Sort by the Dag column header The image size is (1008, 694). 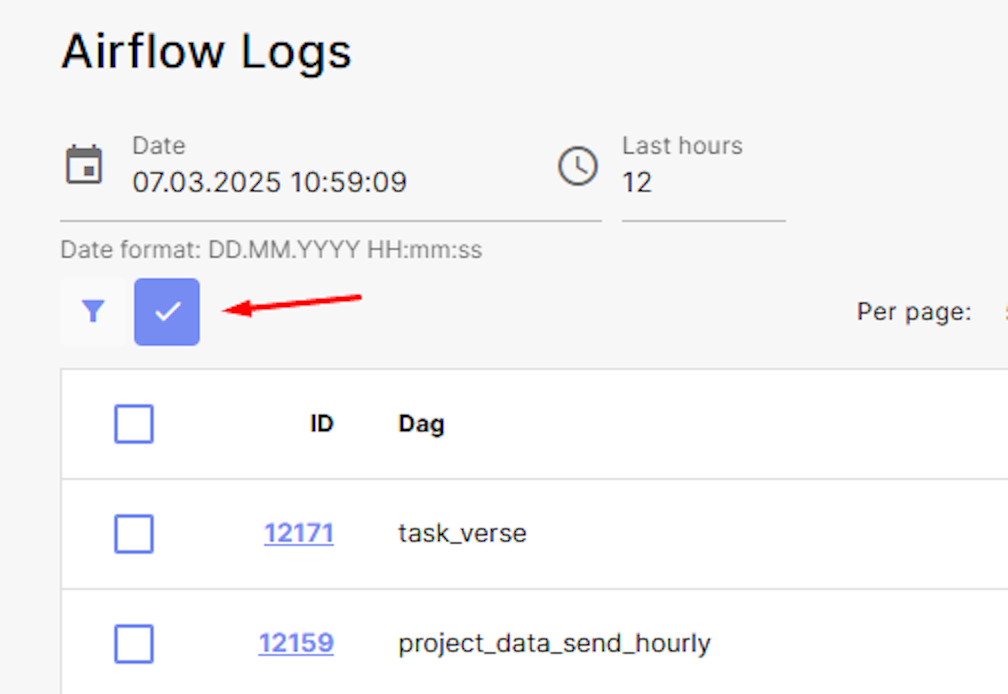(x=421, y=424)
